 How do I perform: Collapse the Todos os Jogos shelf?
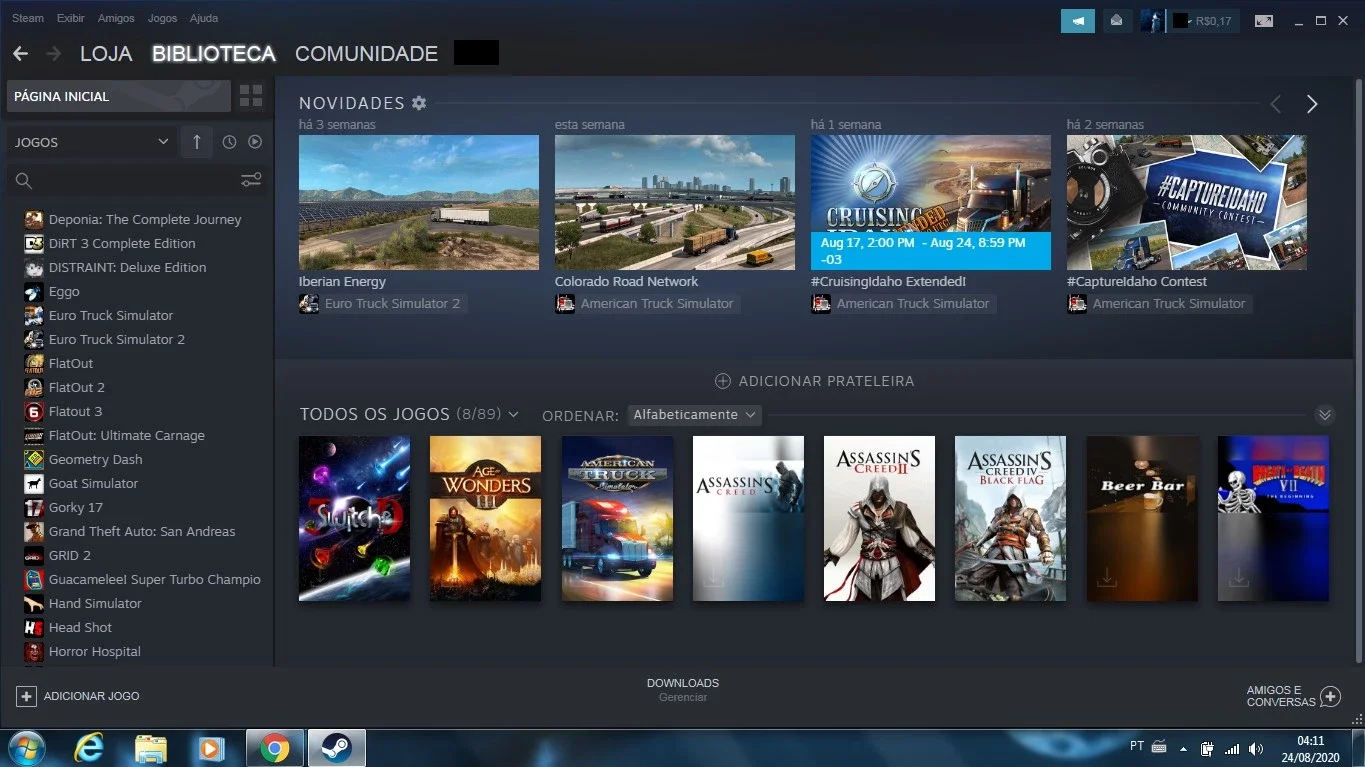pos(1325,414)
